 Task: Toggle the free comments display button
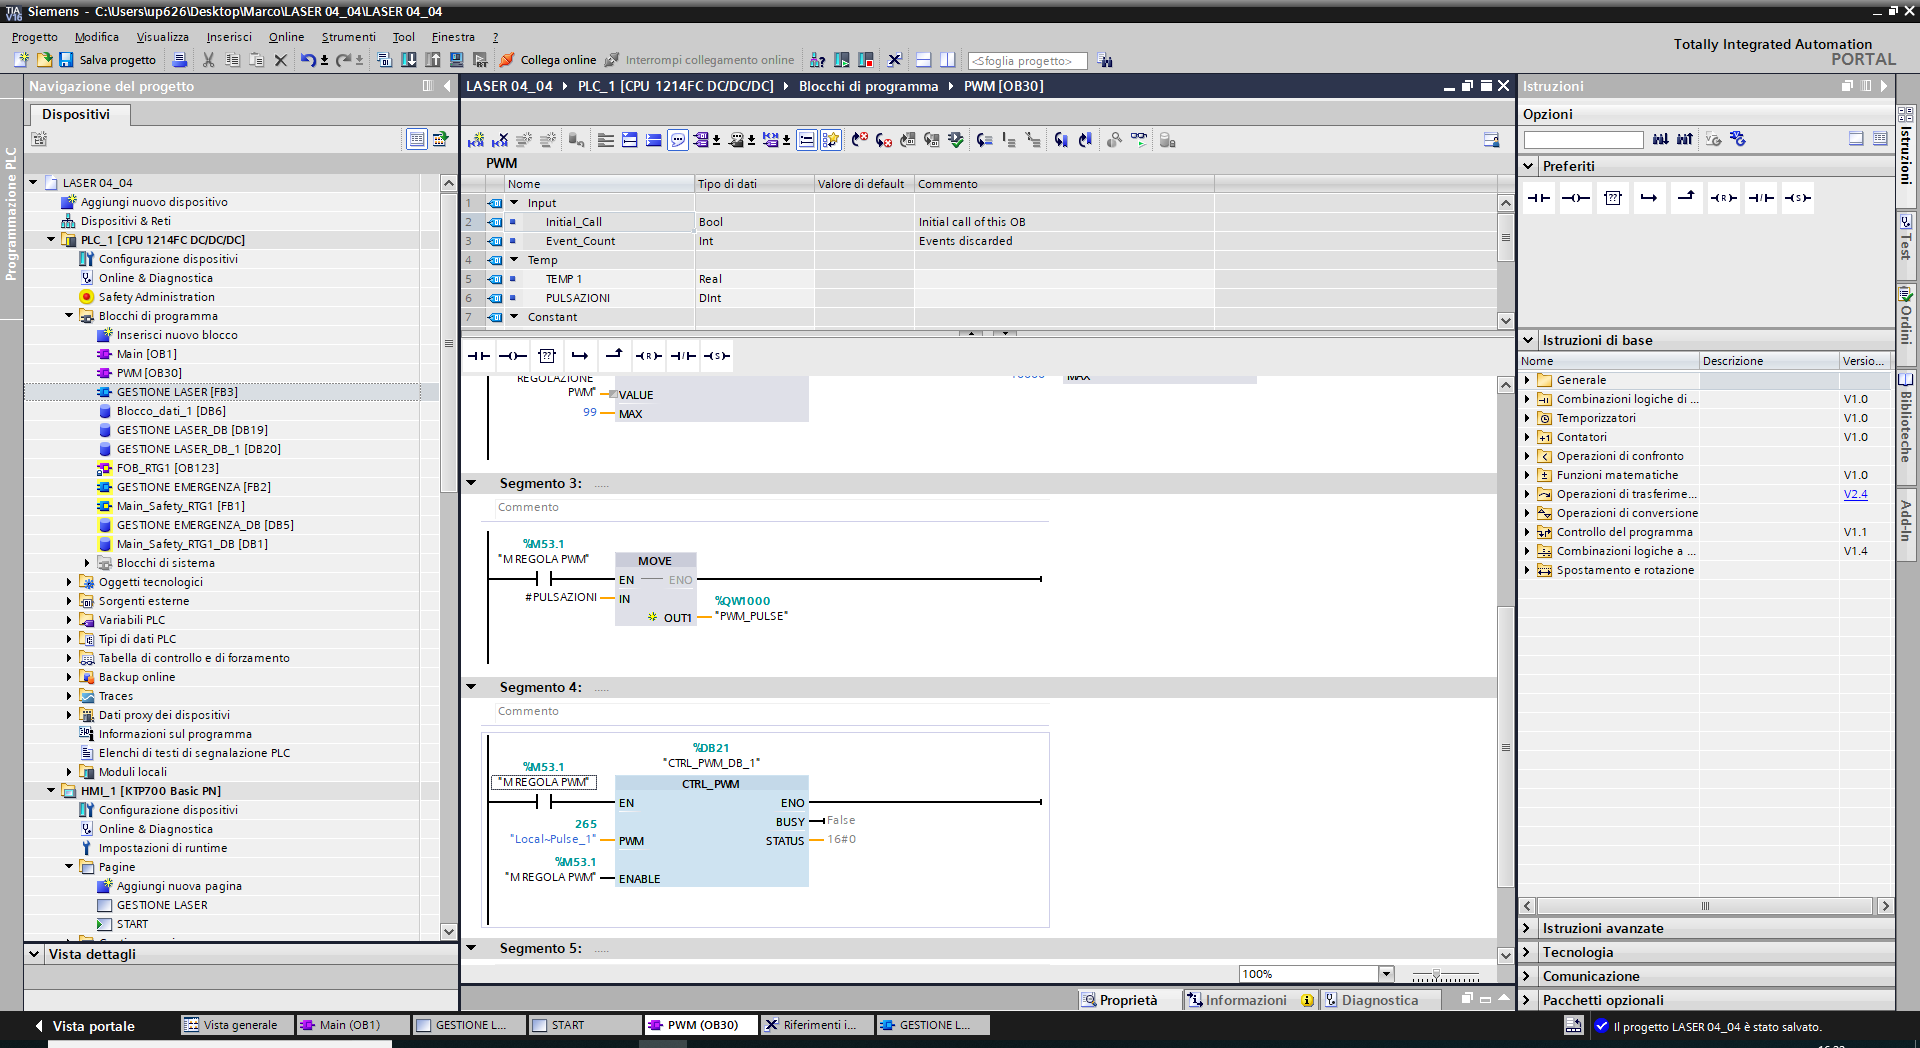click(678, 140)
